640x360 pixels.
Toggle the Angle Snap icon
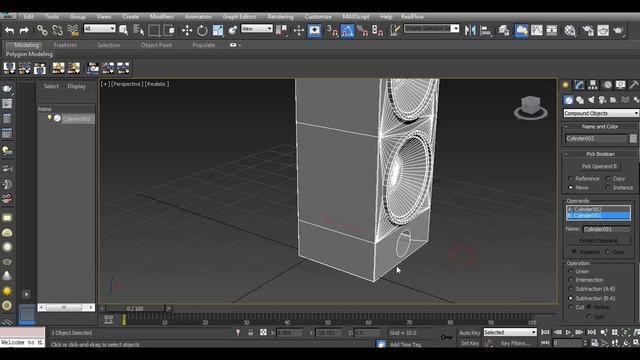(x=347, y=30)
